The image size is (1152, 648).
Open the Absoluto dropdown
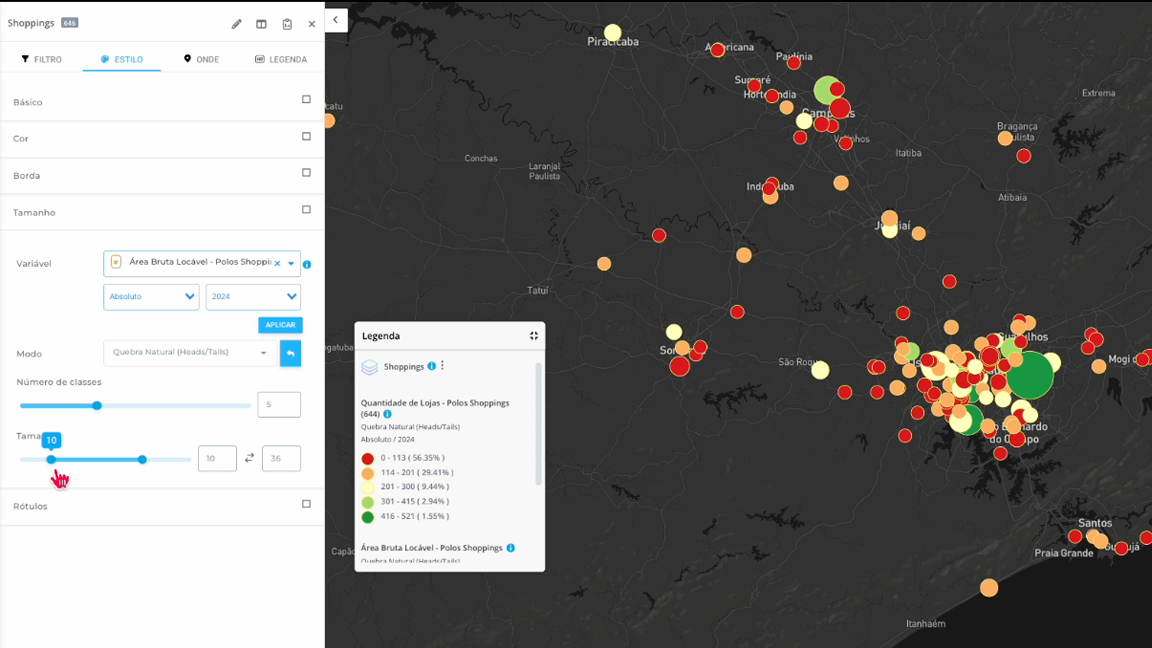(x=151, y=297)
